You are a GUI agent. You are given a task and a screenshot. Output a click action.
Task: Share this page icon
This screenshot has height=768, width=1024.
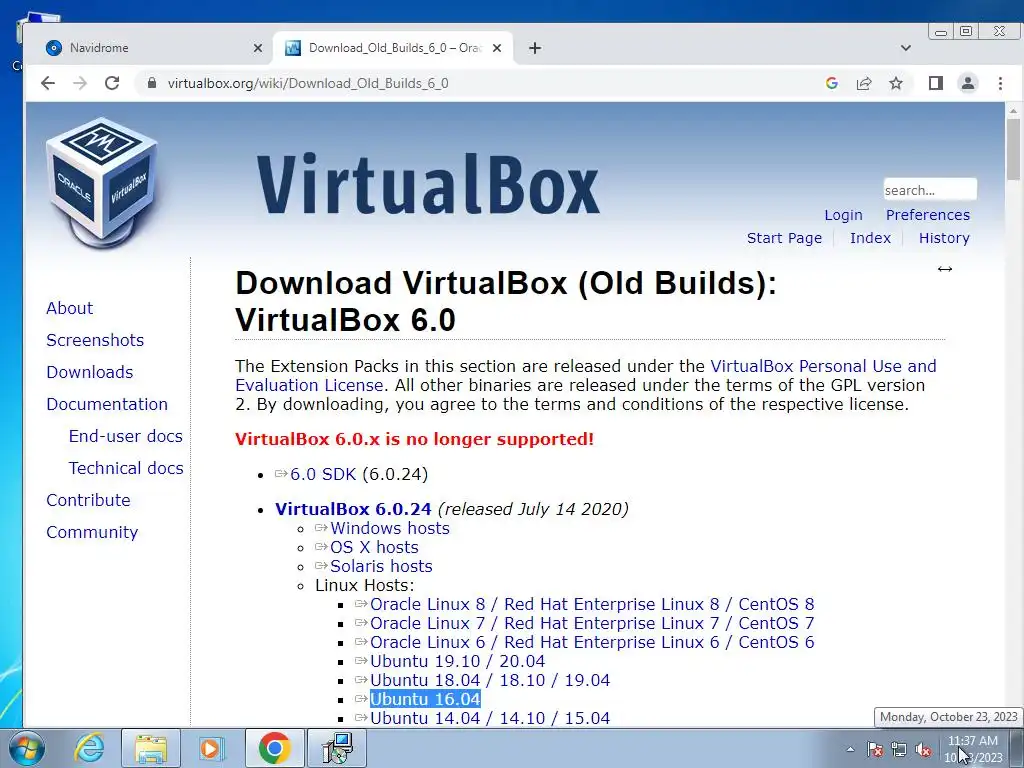coord(864,83)
